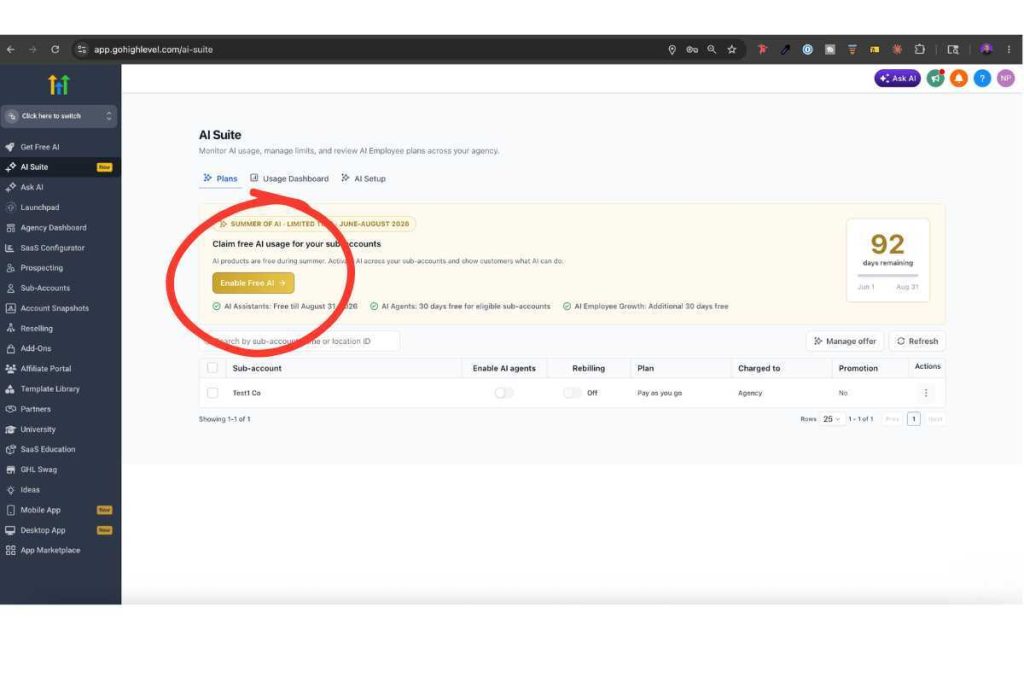
Task: Go to Launchpad in the sidebar
Action: (60, 208)
